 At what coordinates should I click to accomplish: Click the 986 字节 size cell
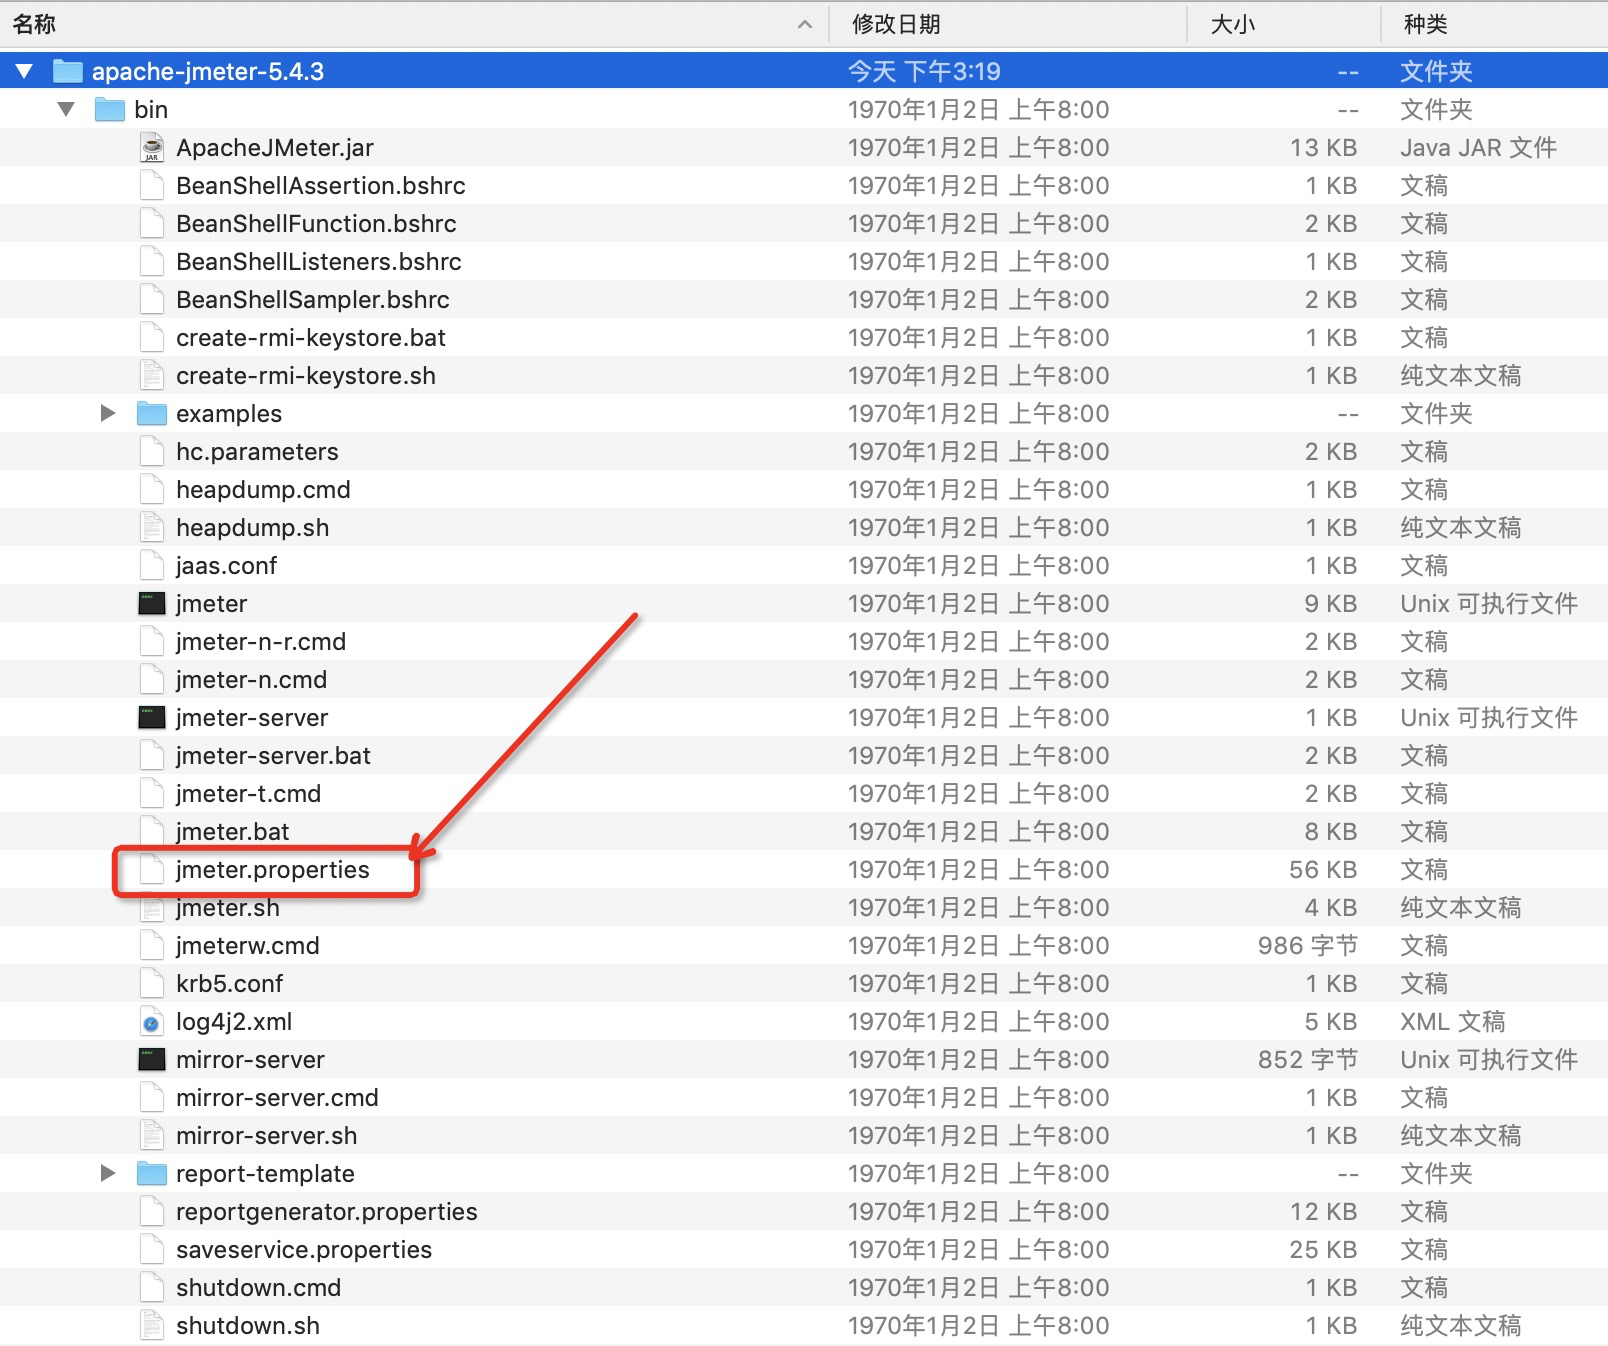click(1308, 946)
